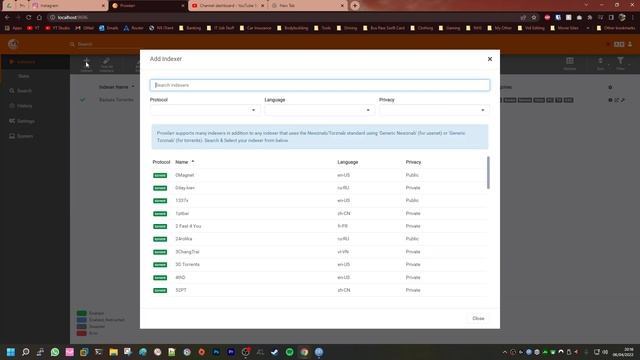Image resolution: width=640 pixels, height=360 pixels.
Task: Sort indexer list by Protocol column
Action: pos(161,162)
